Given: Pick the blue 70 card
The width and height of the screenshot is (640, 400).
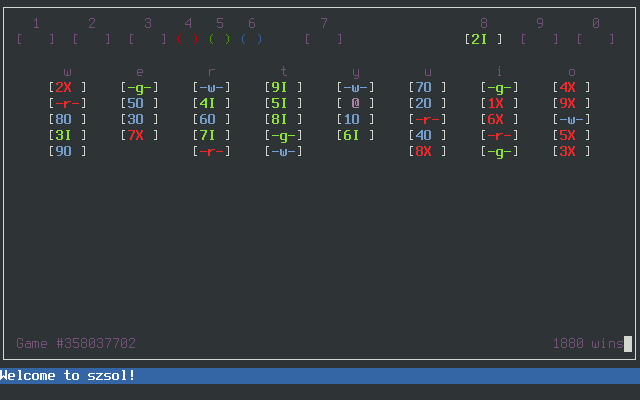Looking at the screenshot, I should pos(428,87).
